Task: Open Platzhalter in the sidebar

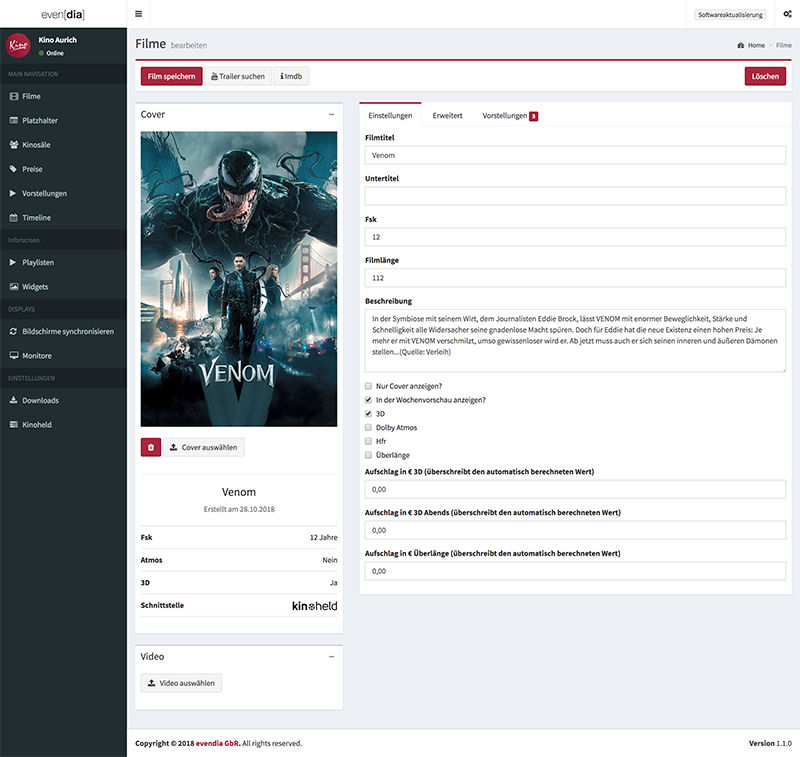Action: pos(63,120)
